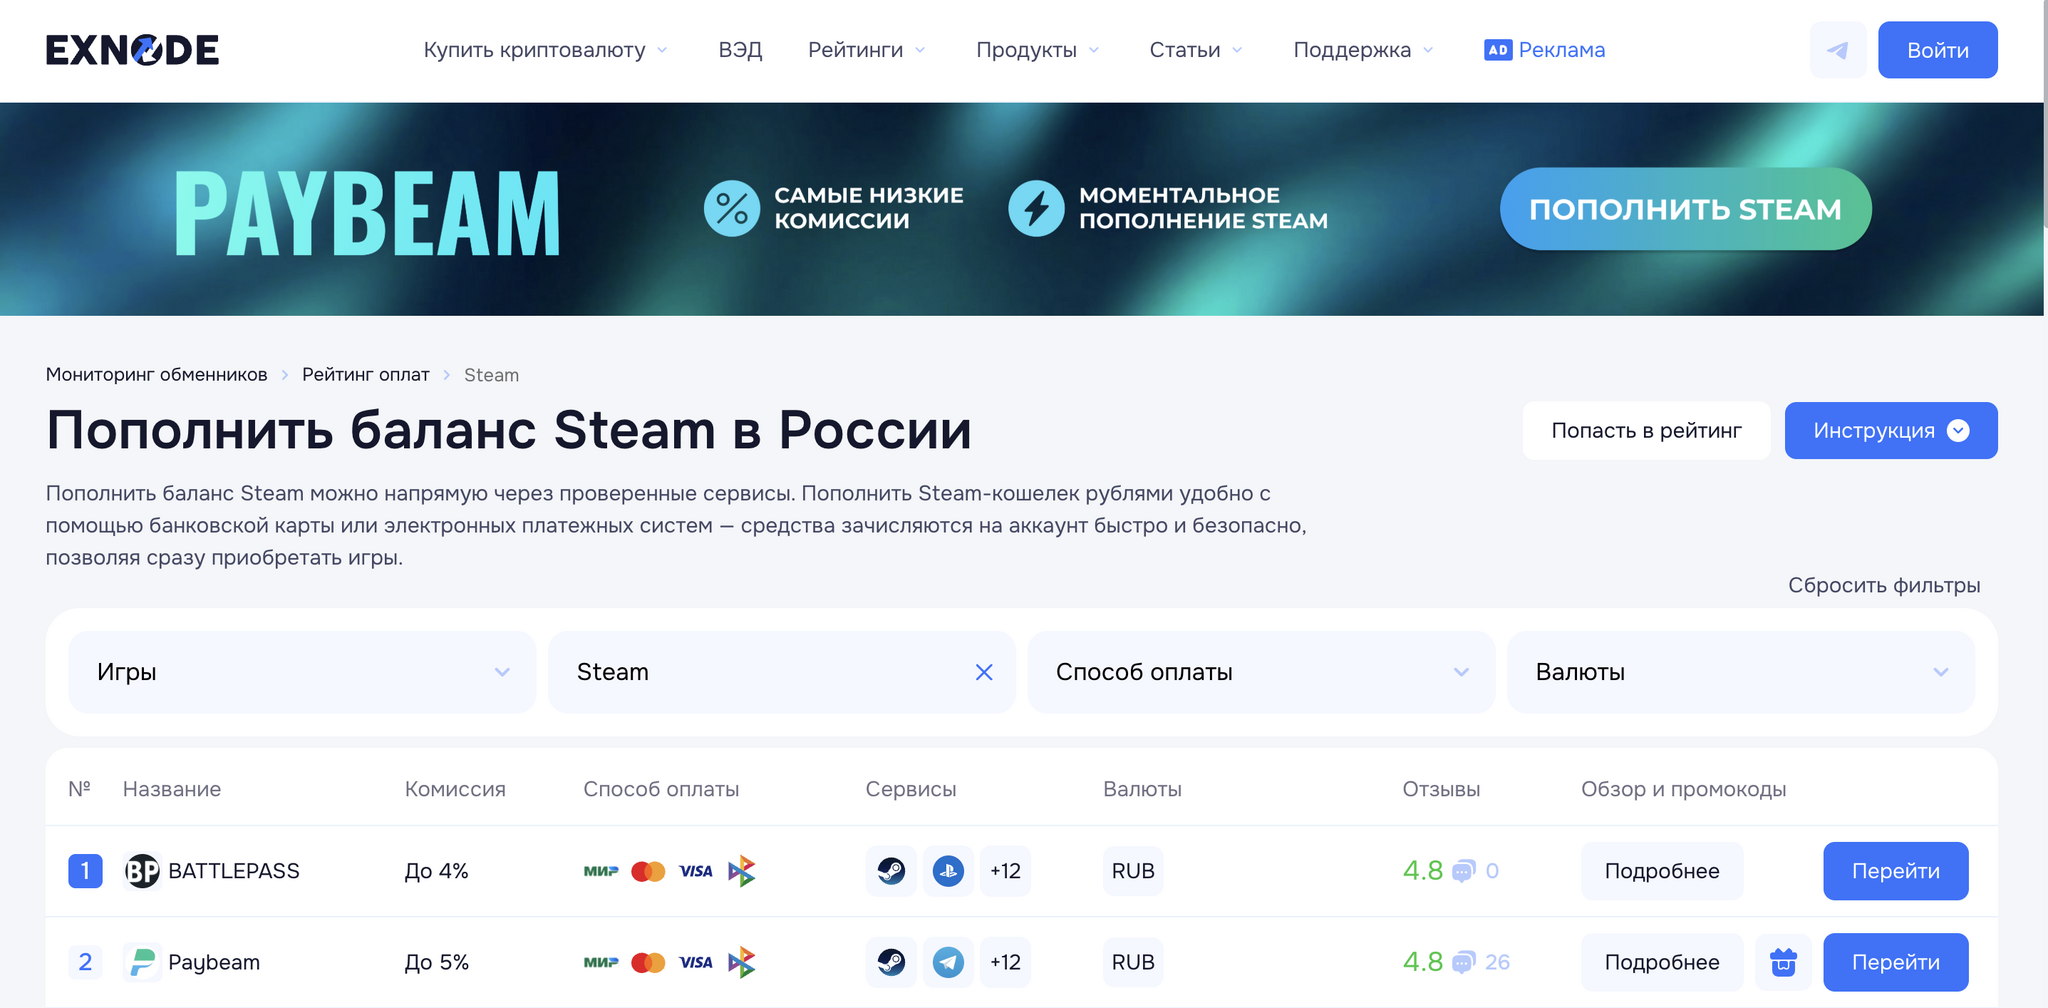The height and width of the screenshot is (1008, 2048).
Task: Click the Войти login button
Action: point(1937,50)
